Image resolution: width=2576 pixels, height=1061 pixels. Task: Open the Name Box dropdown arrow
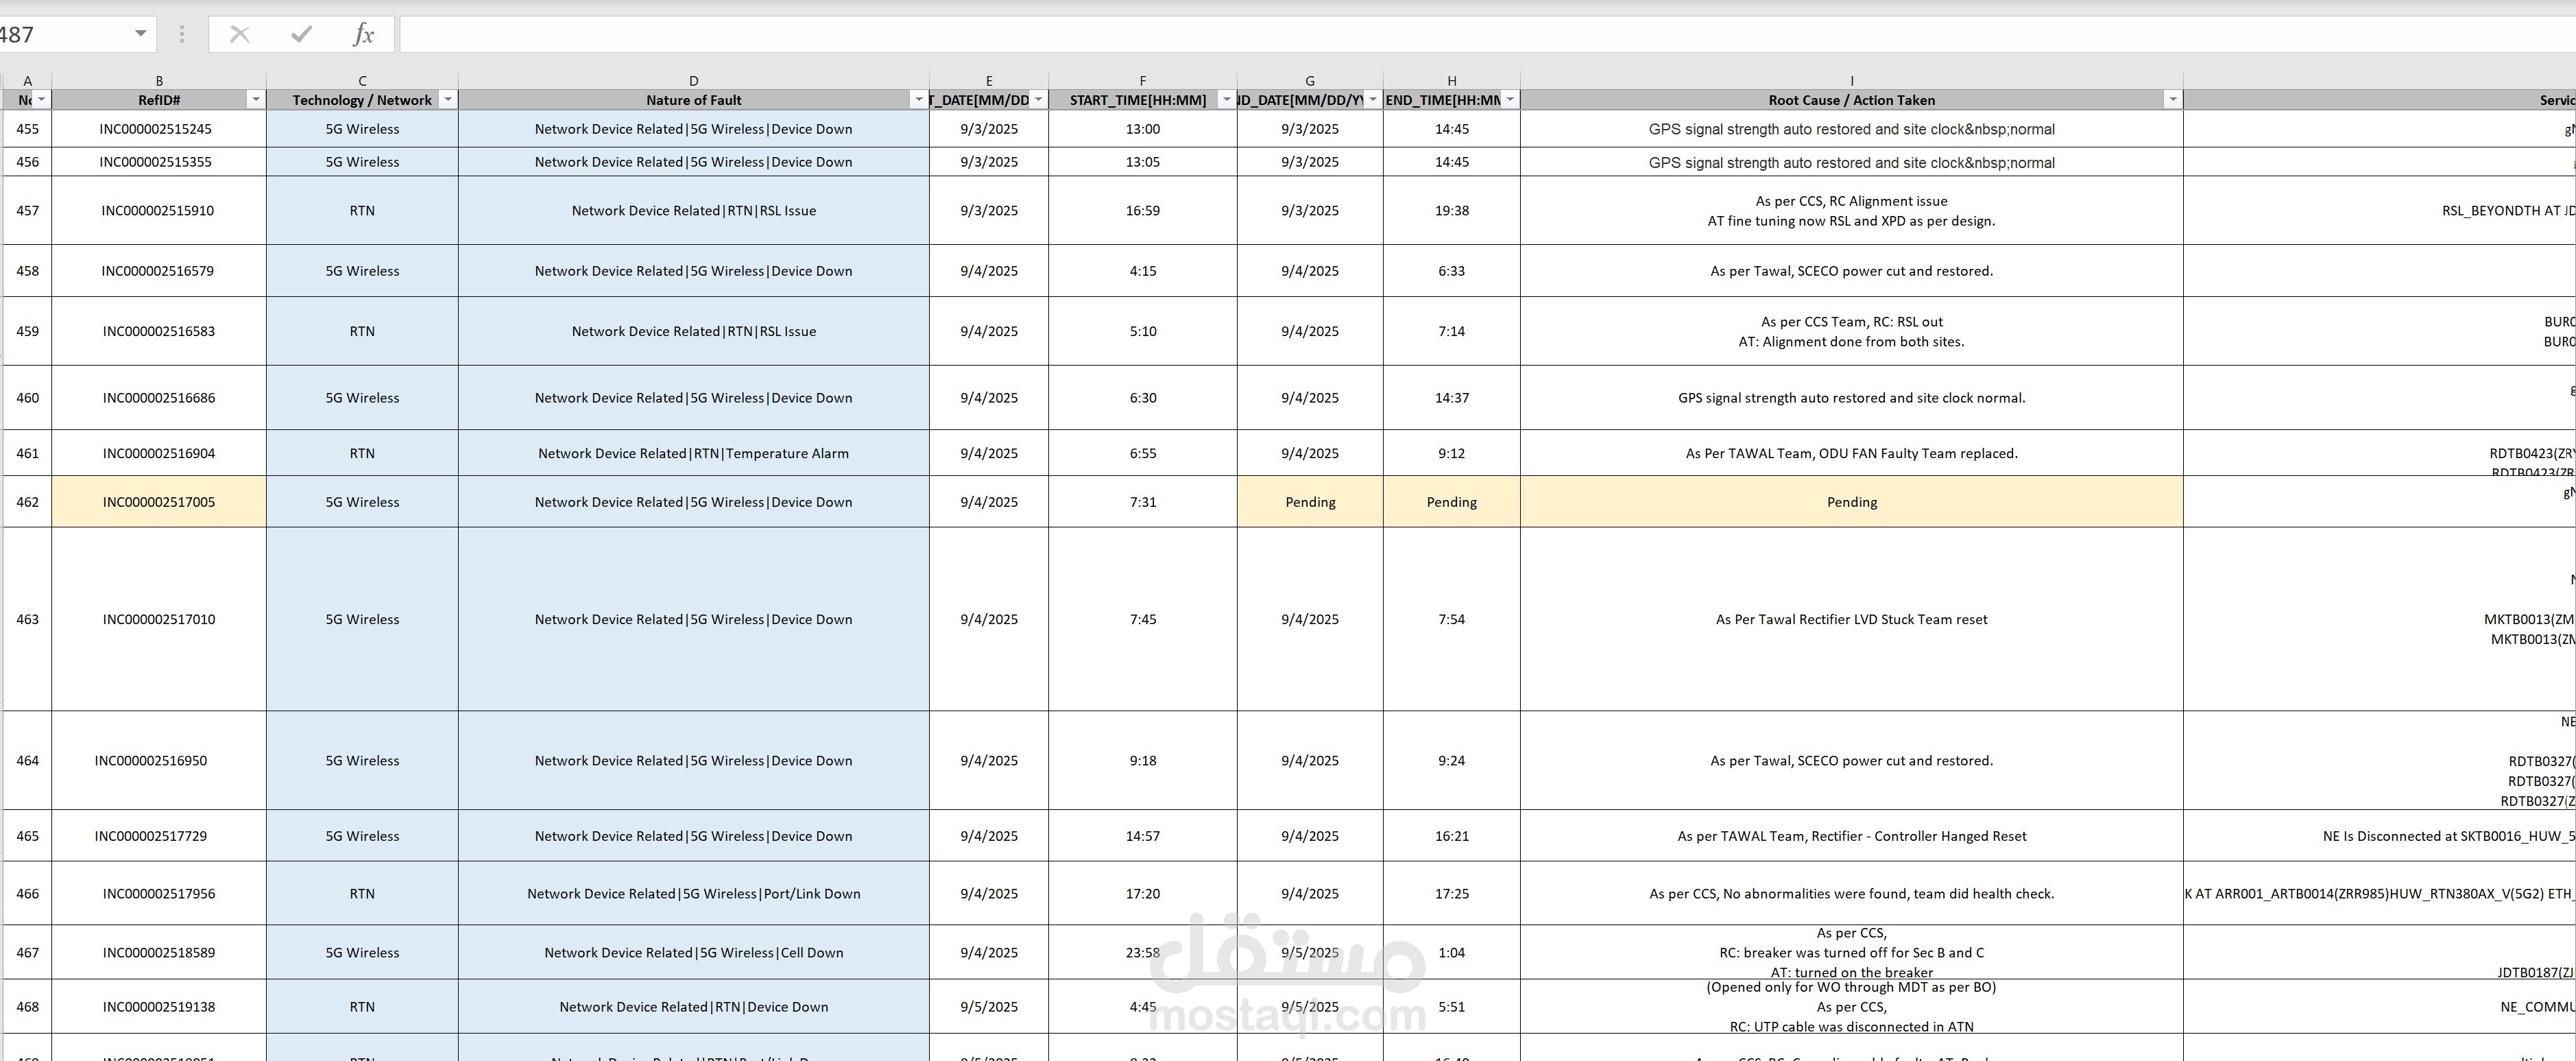tap(141, 34)
